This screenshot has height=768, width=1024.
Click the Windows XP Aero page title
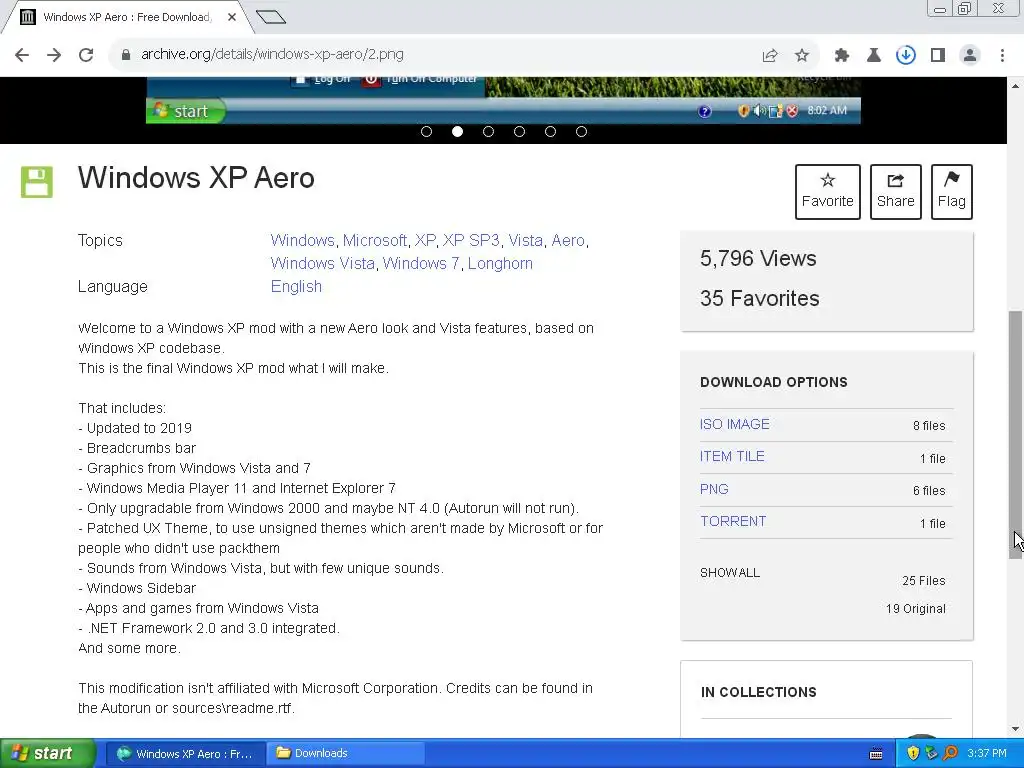196,178
